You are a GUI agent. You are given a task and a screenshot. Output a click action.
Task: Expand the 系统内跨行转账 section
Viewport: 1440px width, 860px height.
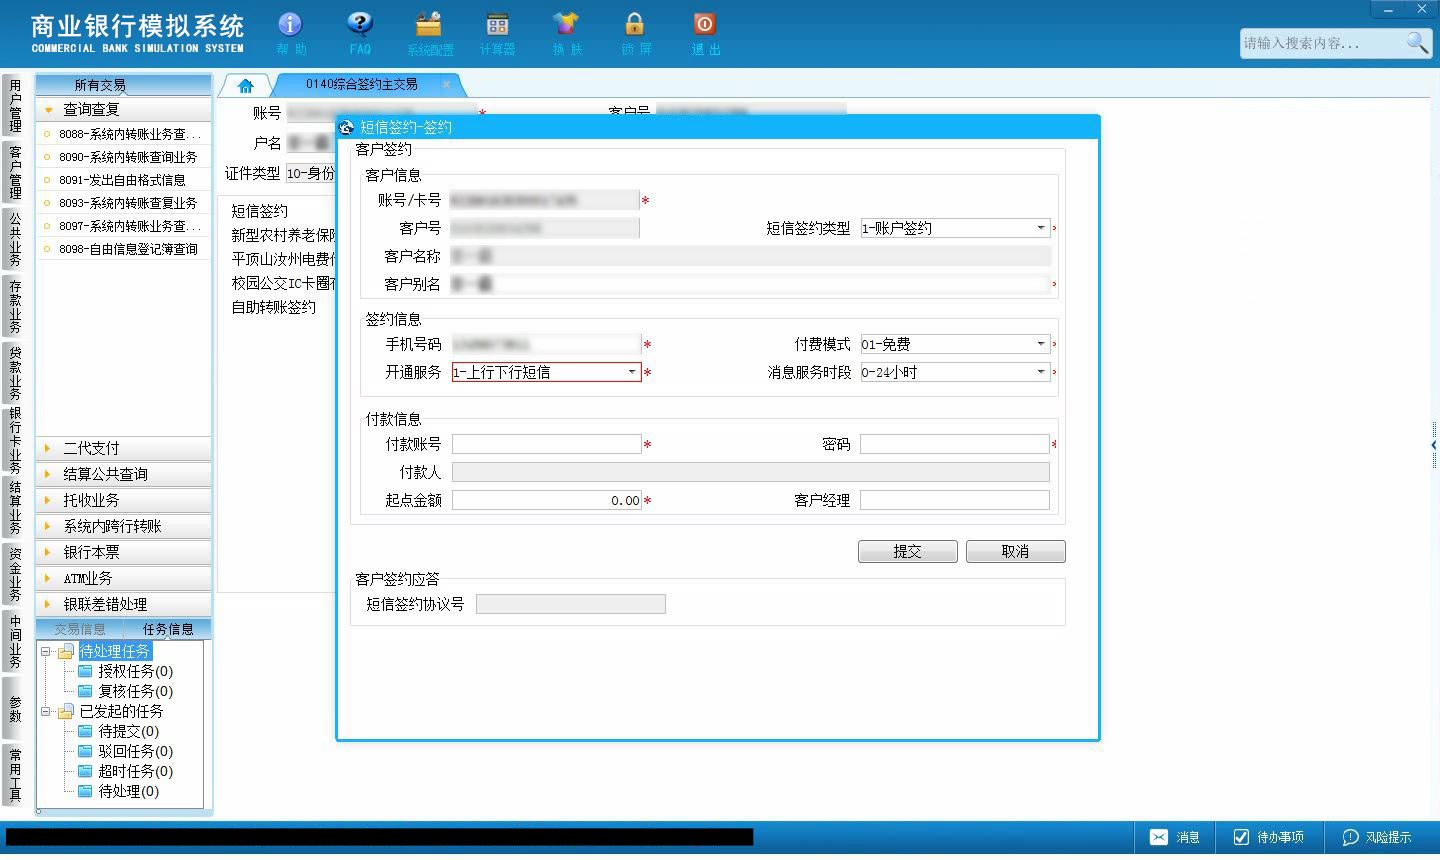coord(124,526)
